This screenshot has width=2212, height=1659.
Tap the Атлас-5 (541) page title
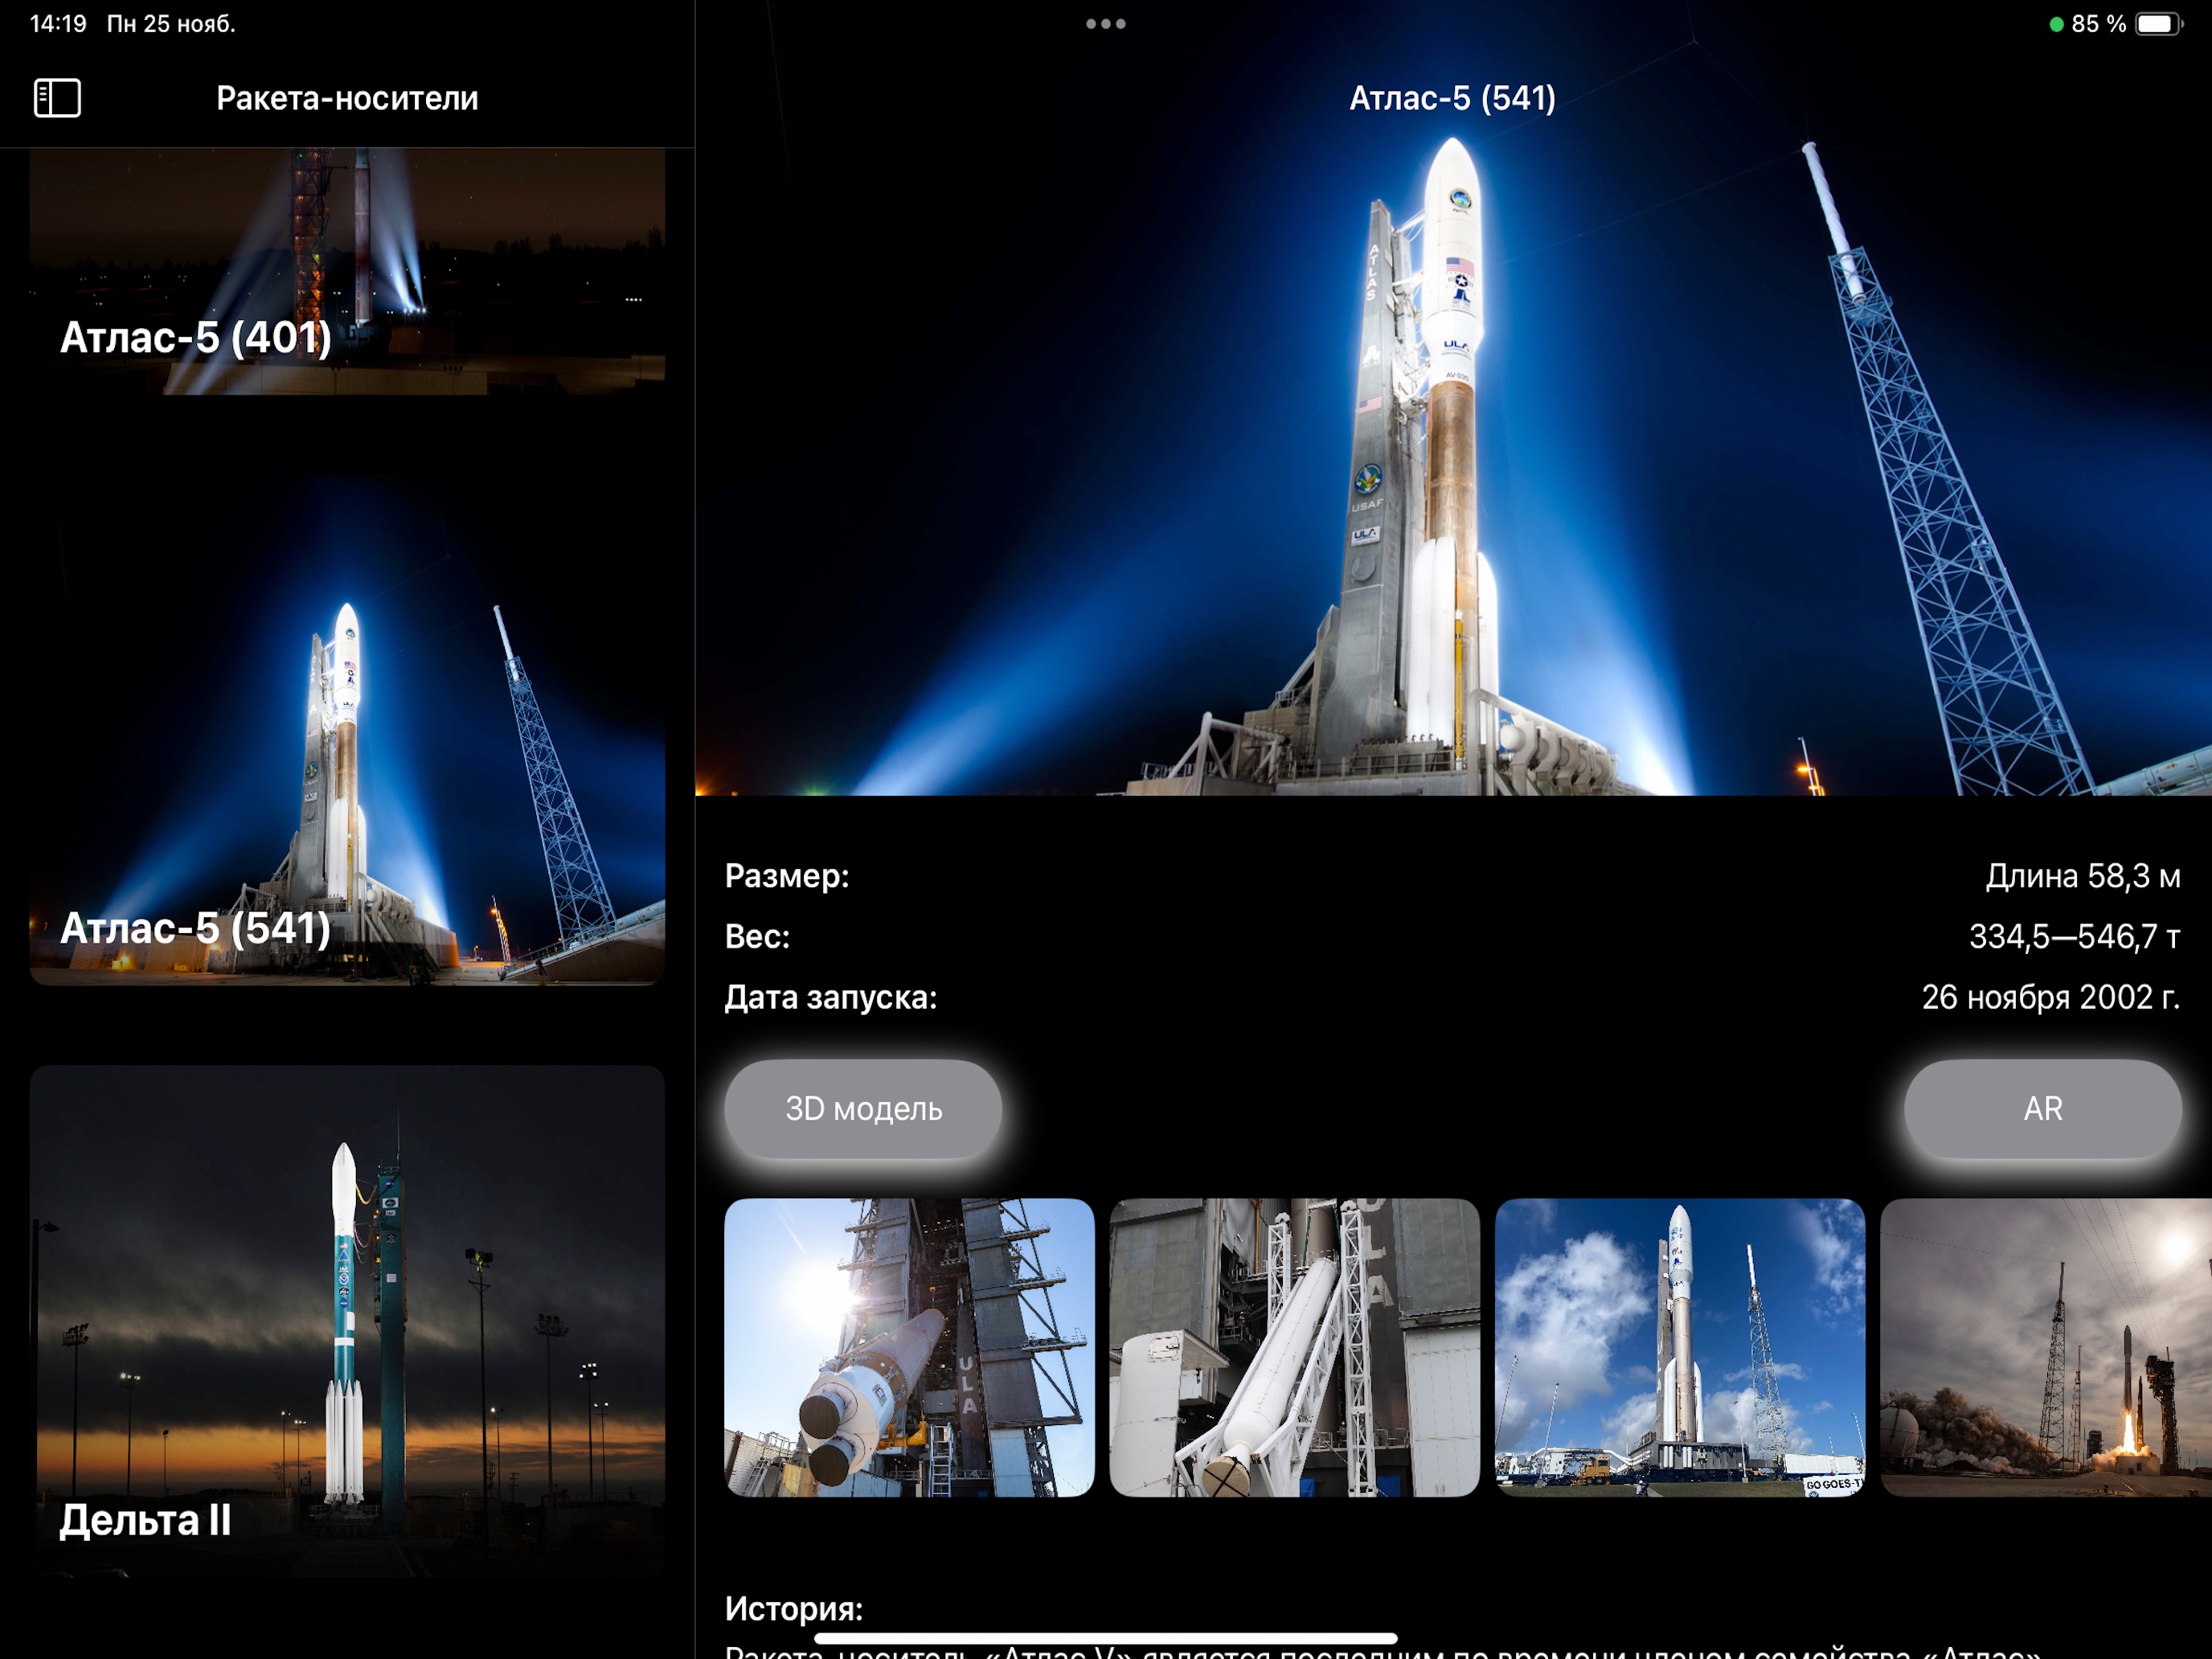(x=1453, y=98)
